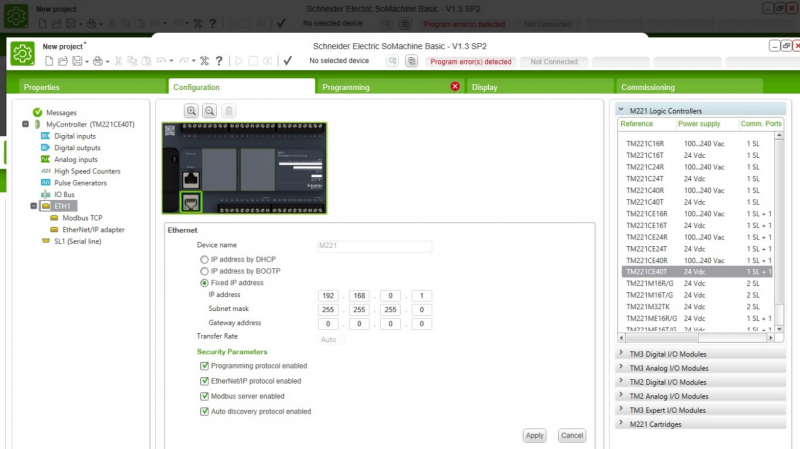Click the Device name field
This screenshot has width=800, height=449.
point(374,246)
